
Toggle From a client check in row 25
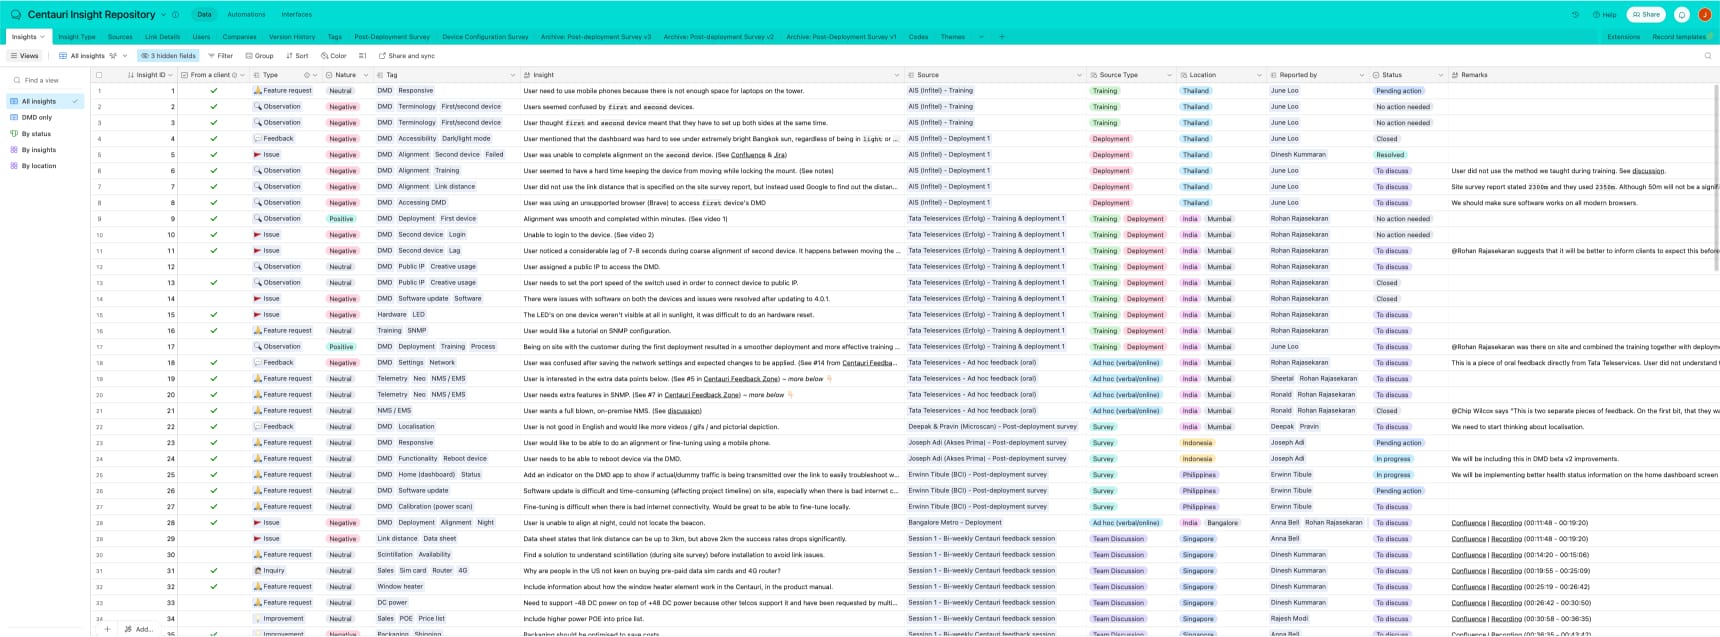point(213,475)
